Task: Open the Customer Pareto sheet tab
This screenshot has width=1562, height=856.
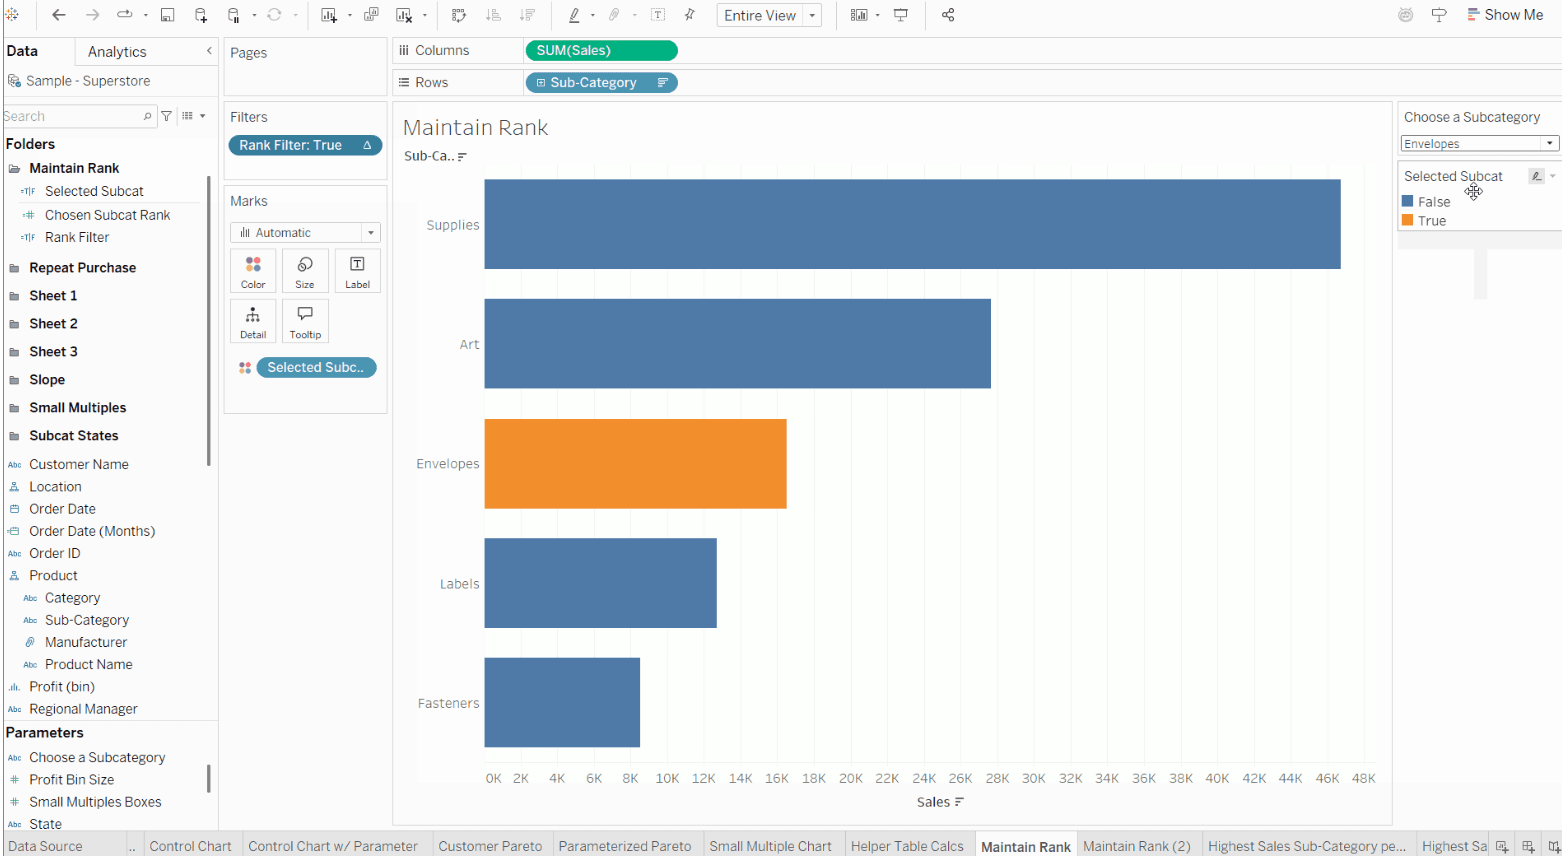Action: [x=490, y=846]
